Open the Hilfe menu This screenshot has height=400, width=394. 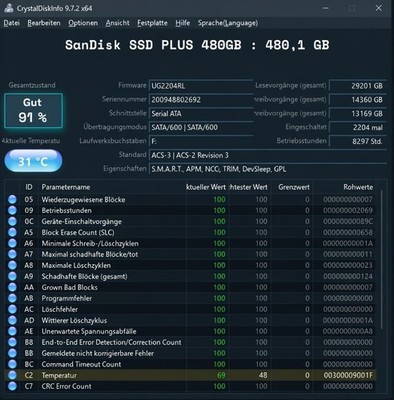(x=183, y=23)
